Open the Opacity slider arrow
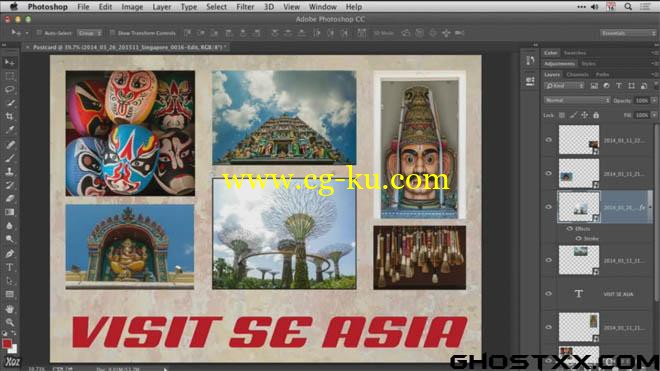660x371 pixels. tap(654, 100)
